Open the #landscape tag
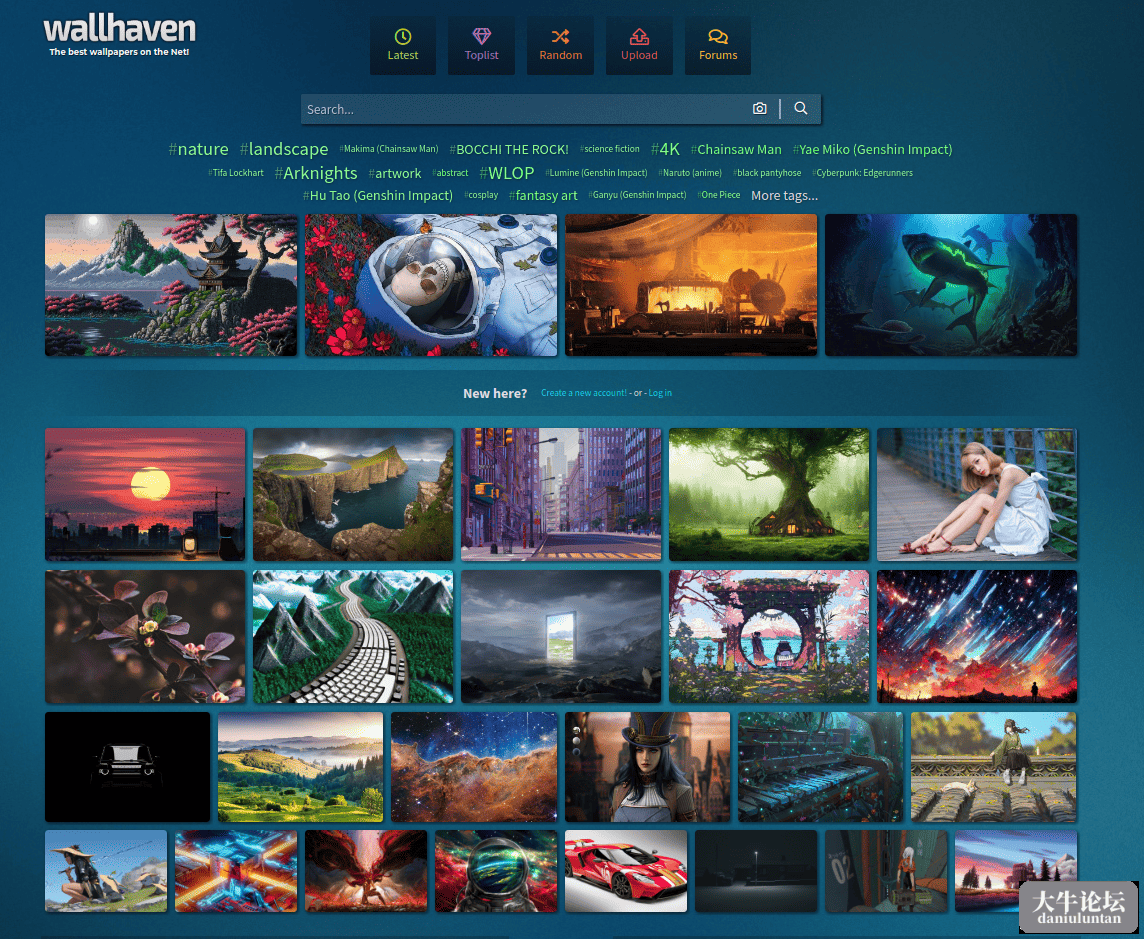The width and height of the screenshot is (1144, 939). click(x=284, y=149)
